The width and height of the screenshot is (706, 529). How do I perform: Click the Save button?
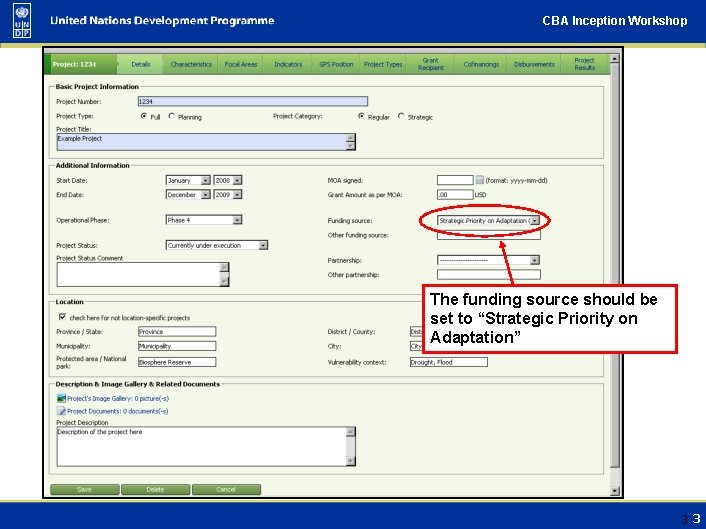[85, 489]
